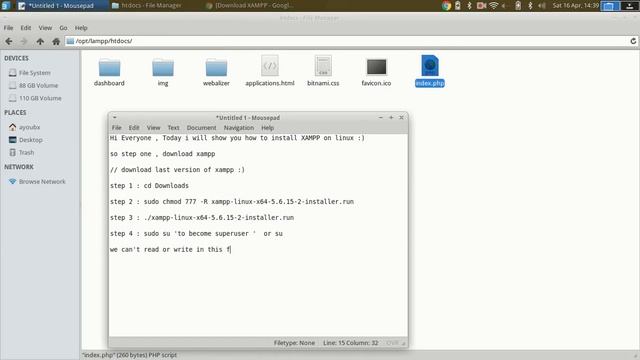
Task: Click the '// download last version of xampp' line
Action: tap(177, 170)
